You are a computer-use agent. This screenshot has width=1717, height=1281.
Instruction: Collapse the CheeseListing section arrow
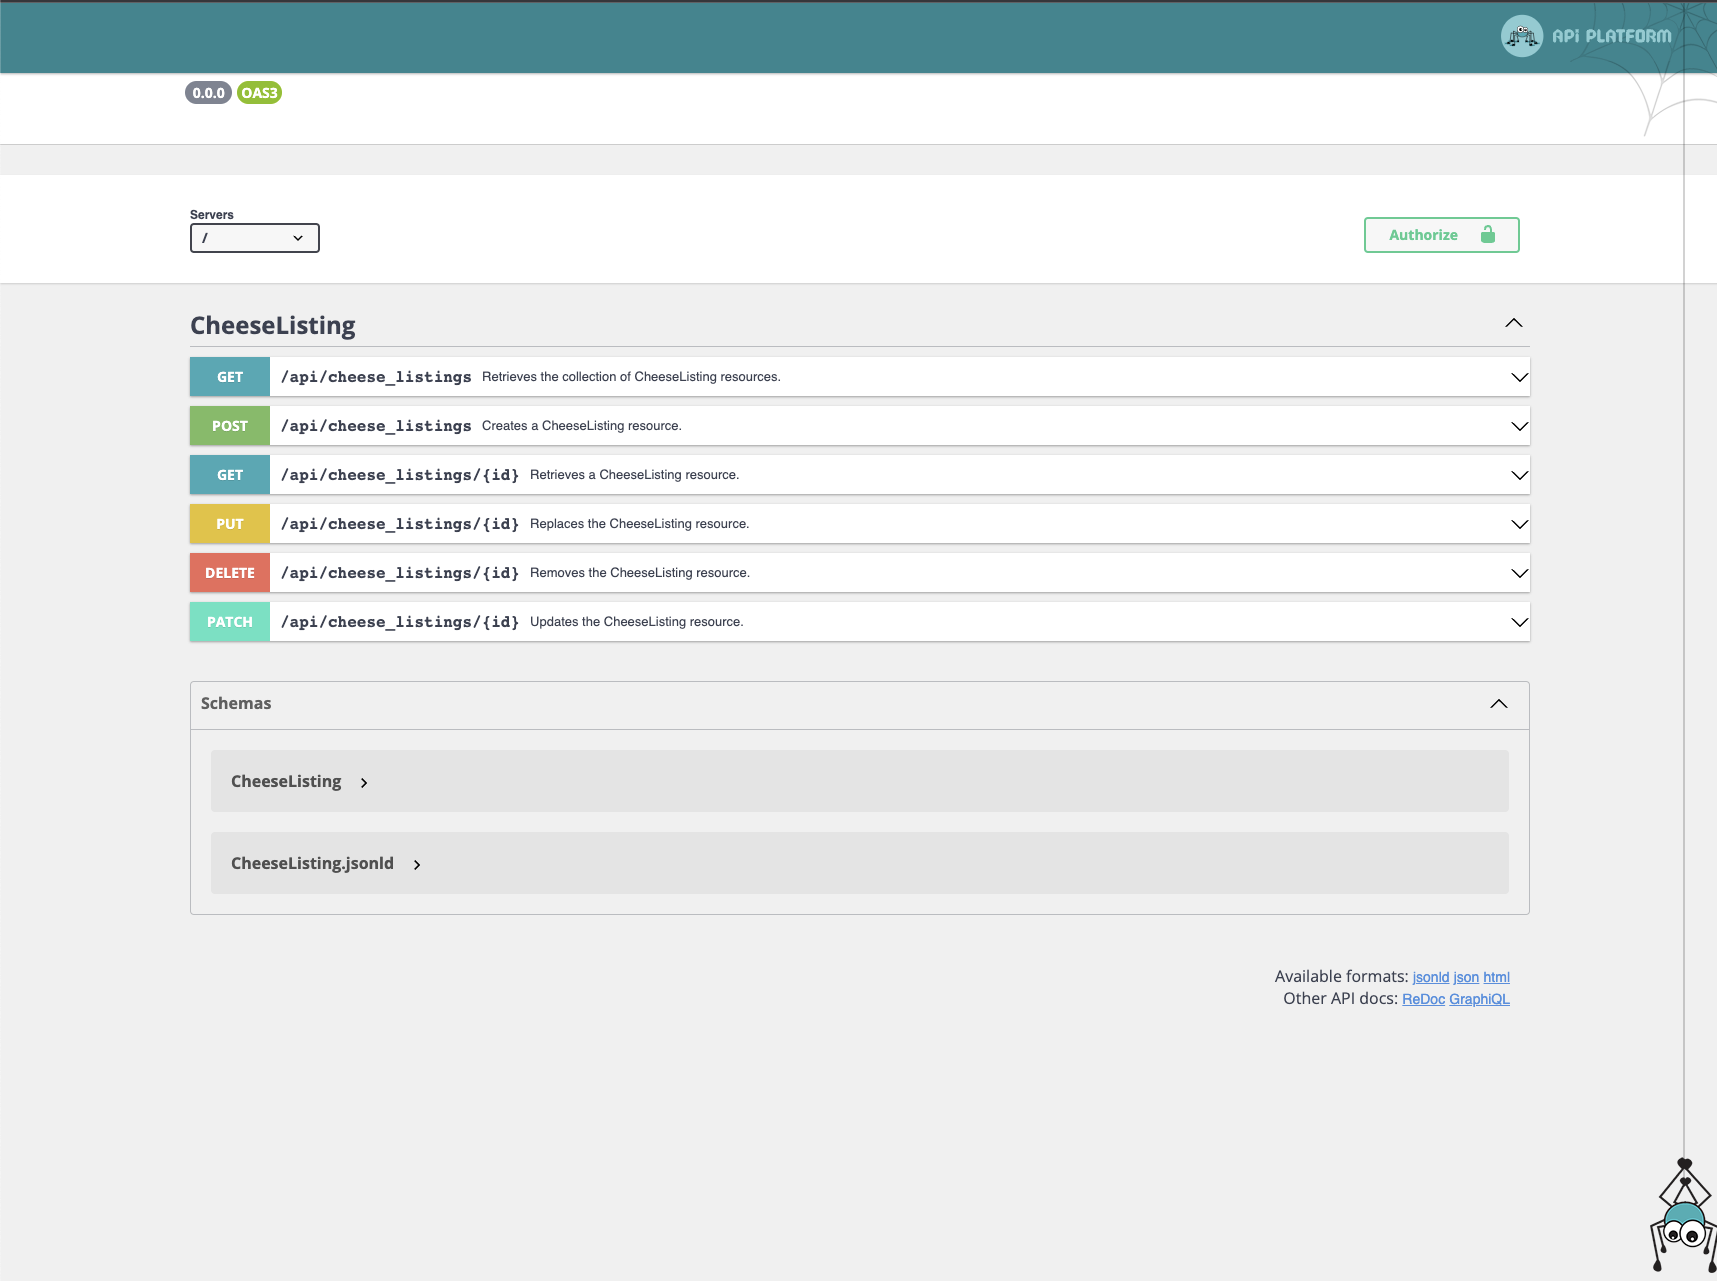(x=1513, y=323)
